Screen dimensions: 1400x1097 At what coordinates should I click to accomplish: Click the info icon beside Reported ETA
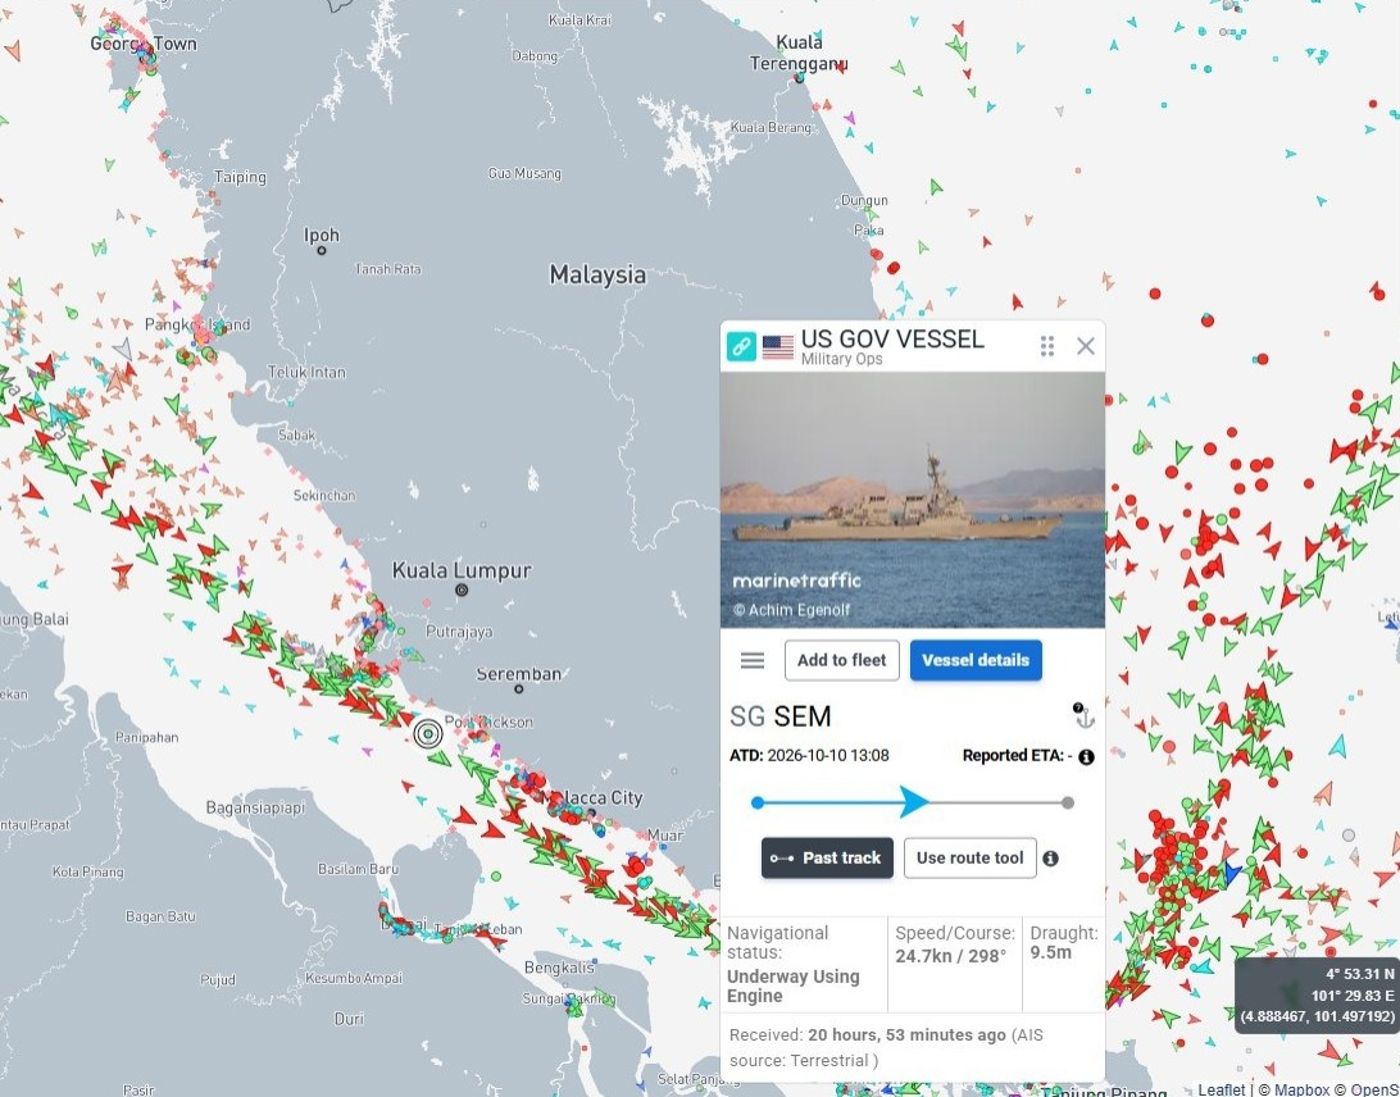click(1086, 757)
